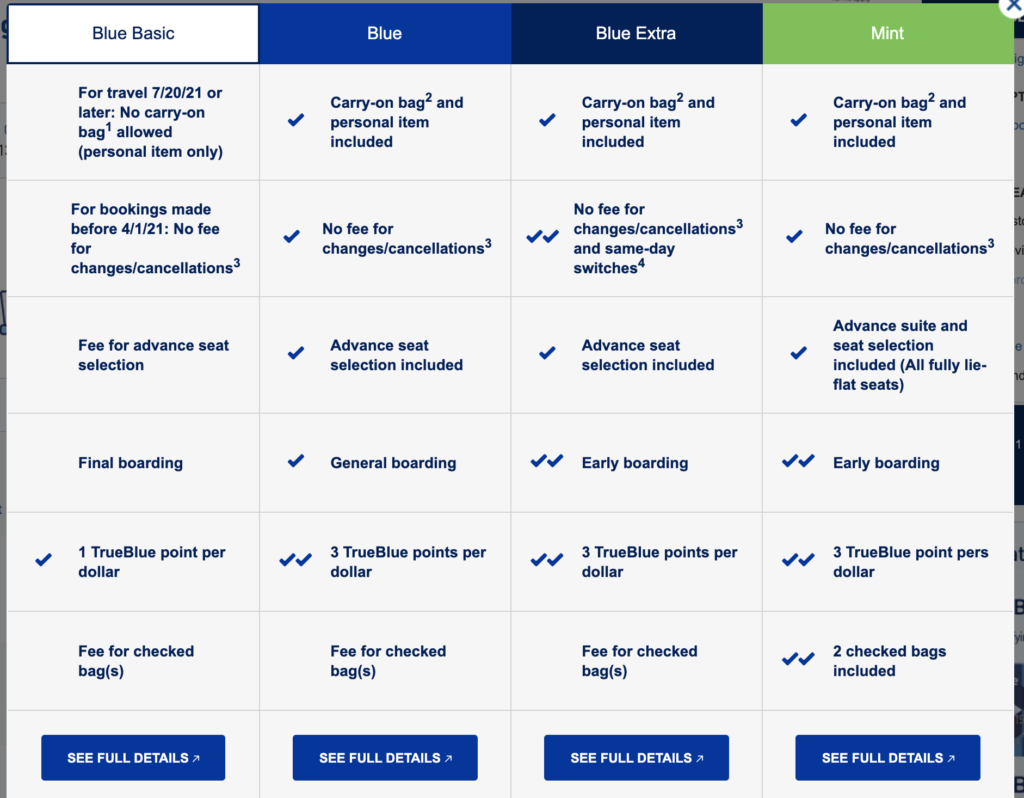Select the Blue Extra column header
Viewport: 1024px width, 798px height.
click(636, 32)
